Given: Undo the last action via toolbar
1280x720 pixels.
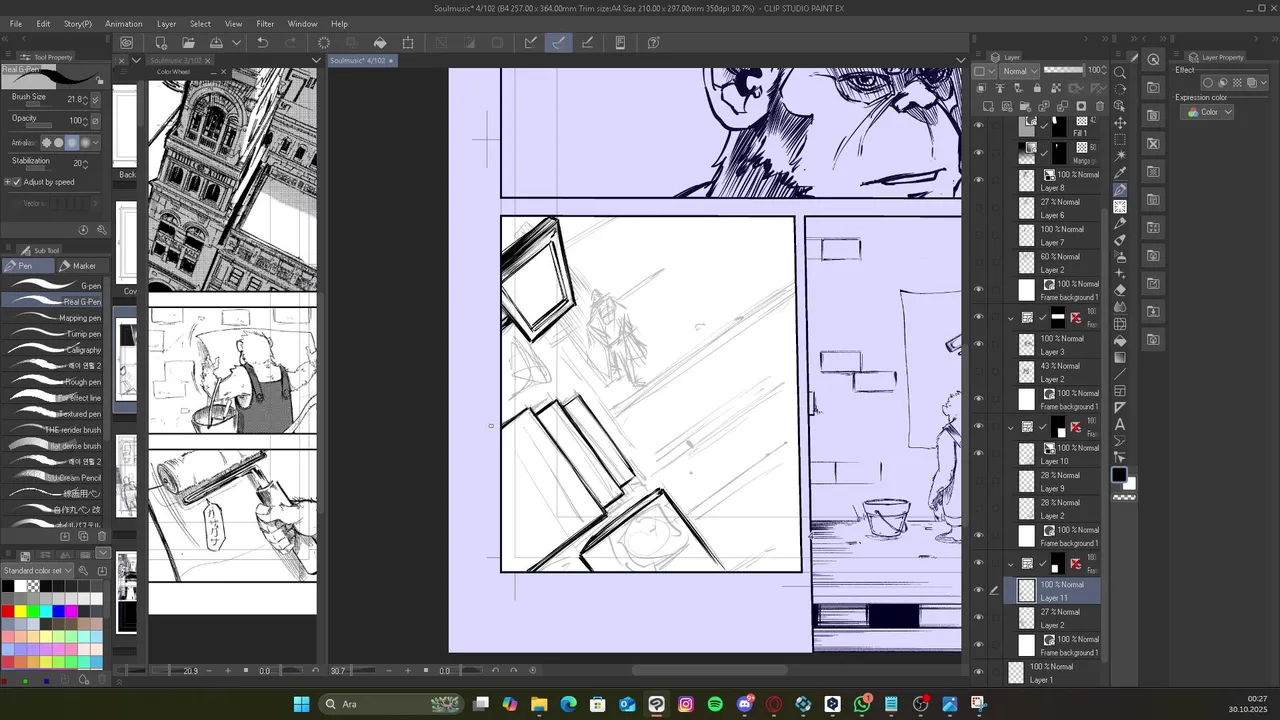Looking at the screenshot, I should (x=262, y=42).
